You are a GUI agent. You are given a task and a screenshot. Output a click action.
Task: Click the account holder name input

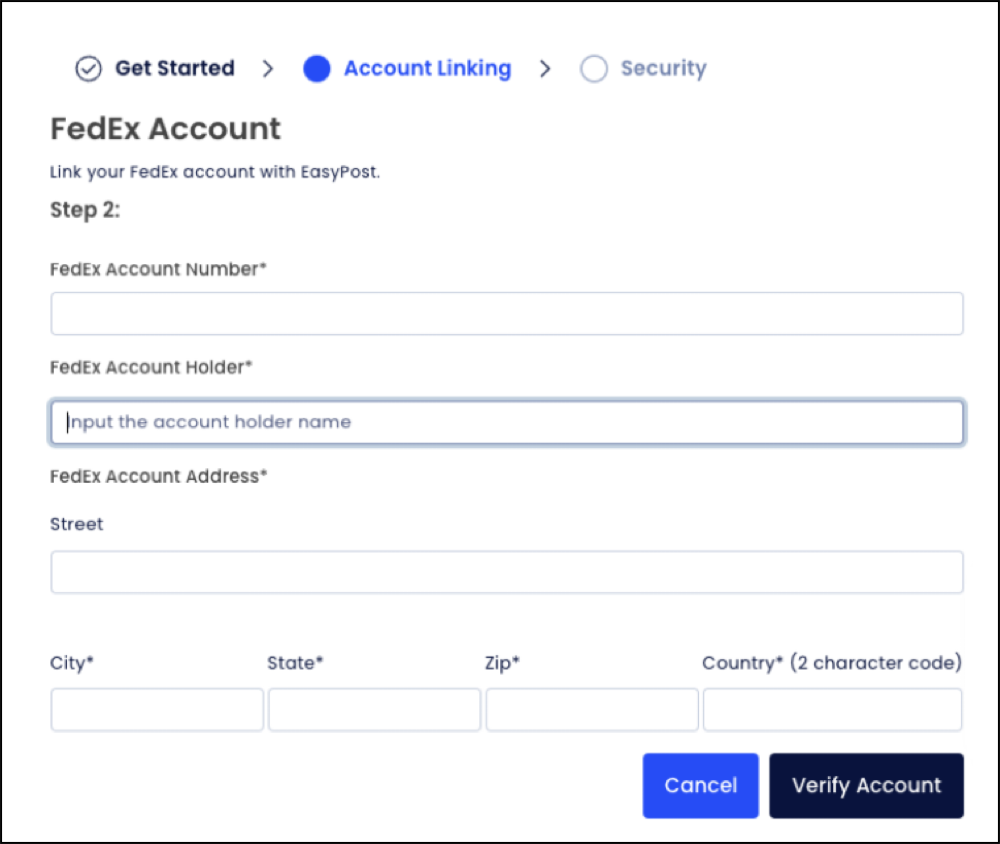(x=507, y=422)
